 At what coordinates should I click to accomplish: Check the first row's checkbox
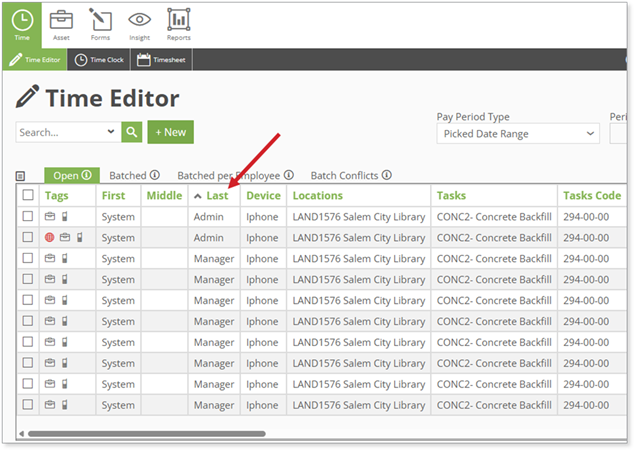pyautogui.click(x=28, y=217)
